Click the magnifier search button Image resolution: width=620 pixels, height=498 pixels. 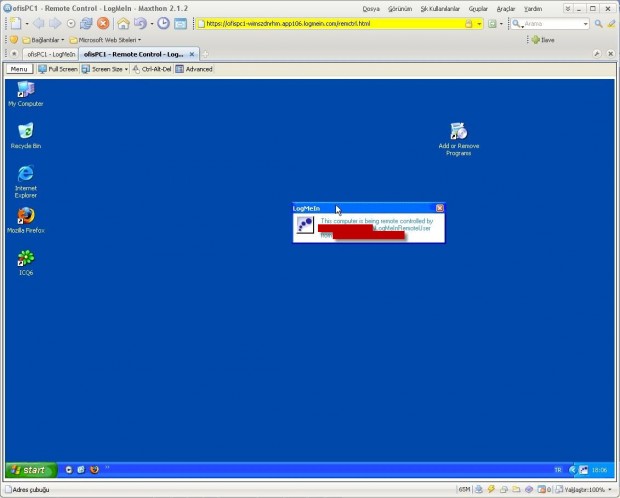(599, 24)
